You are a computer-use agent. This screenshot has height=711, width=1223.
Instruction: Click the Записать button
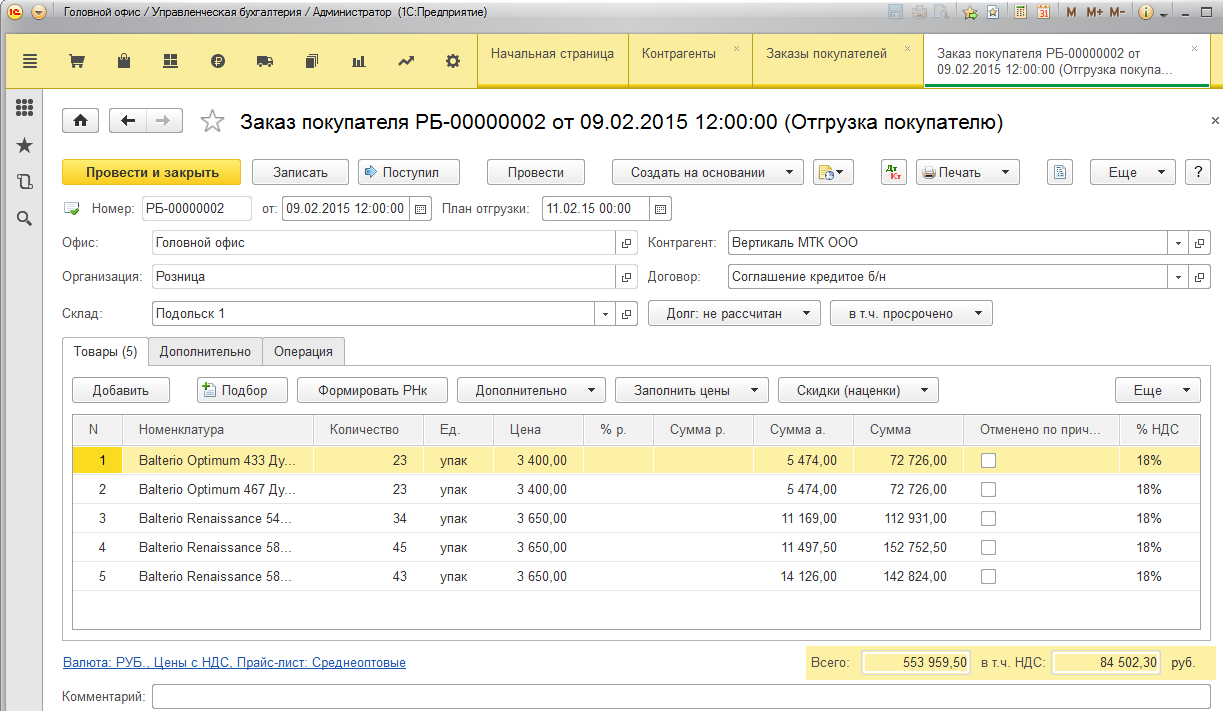pos(300,172)
